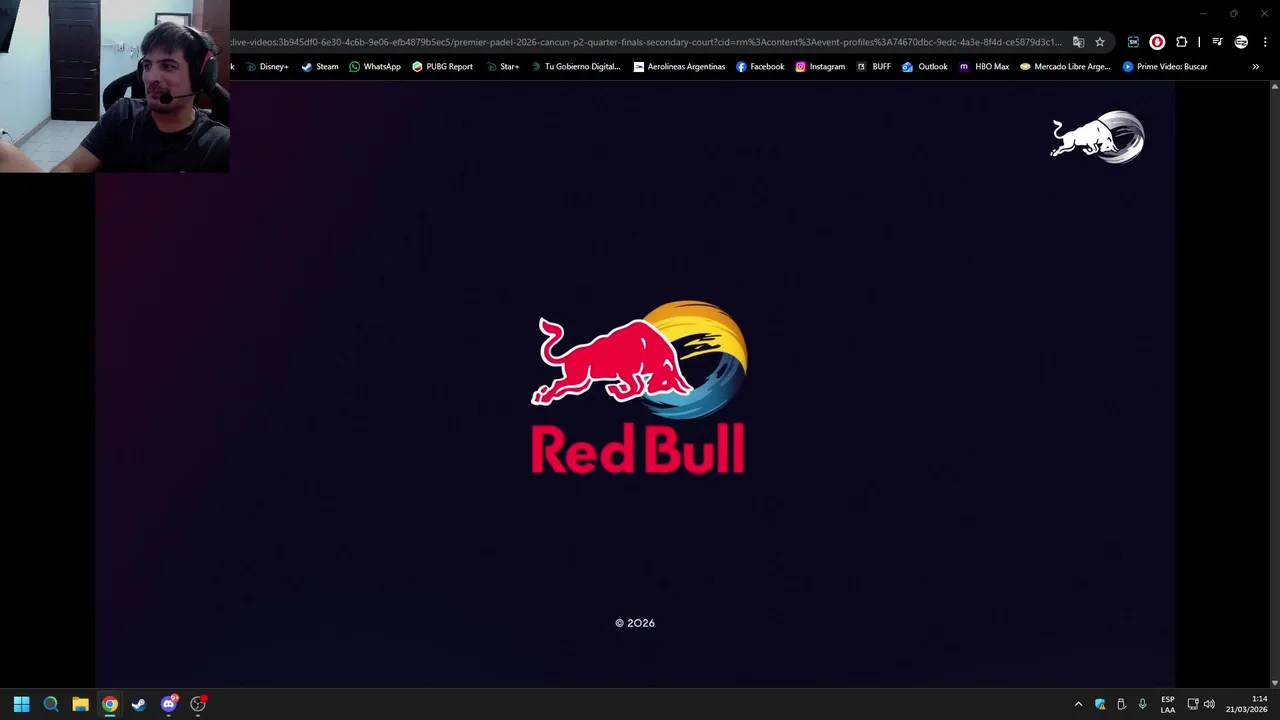This screenshot has width=1280, height=720.
Task: Open the clock and date 21/03/2026
Action: coord(1247,704)
